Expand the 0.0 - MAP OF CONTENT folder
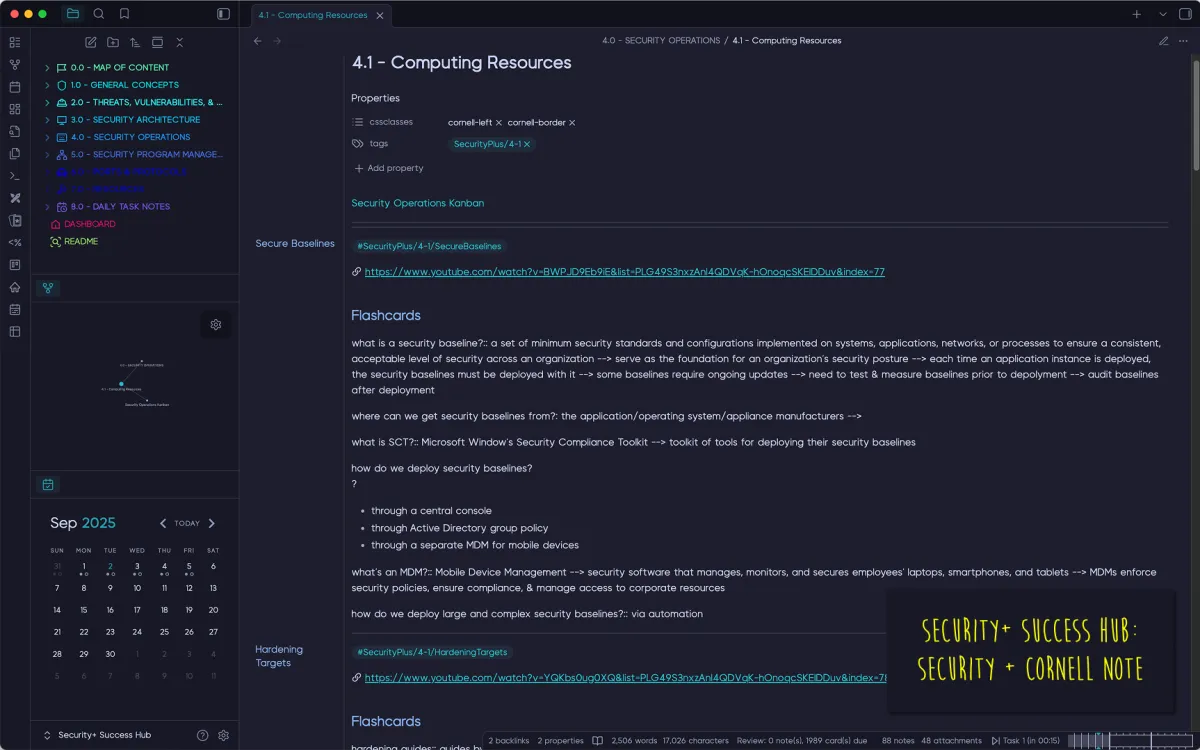 pyautogui.click(x=47, y=68)
